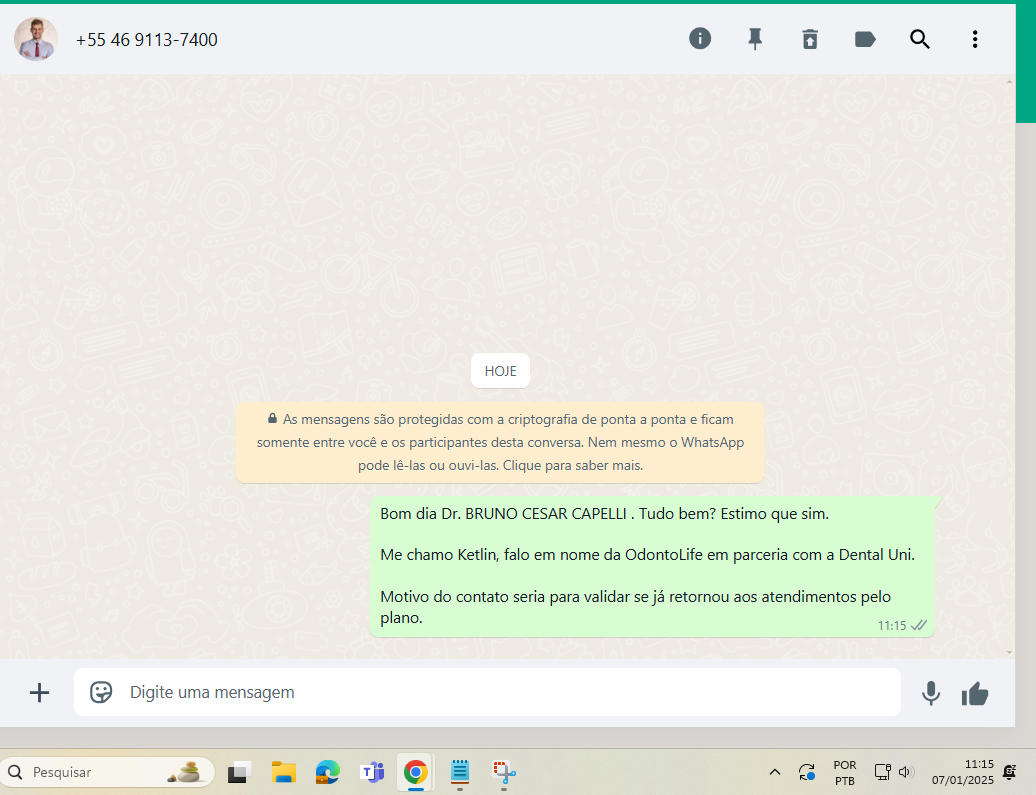
Task: Open contact profile picture
Action: coord(36,39)
